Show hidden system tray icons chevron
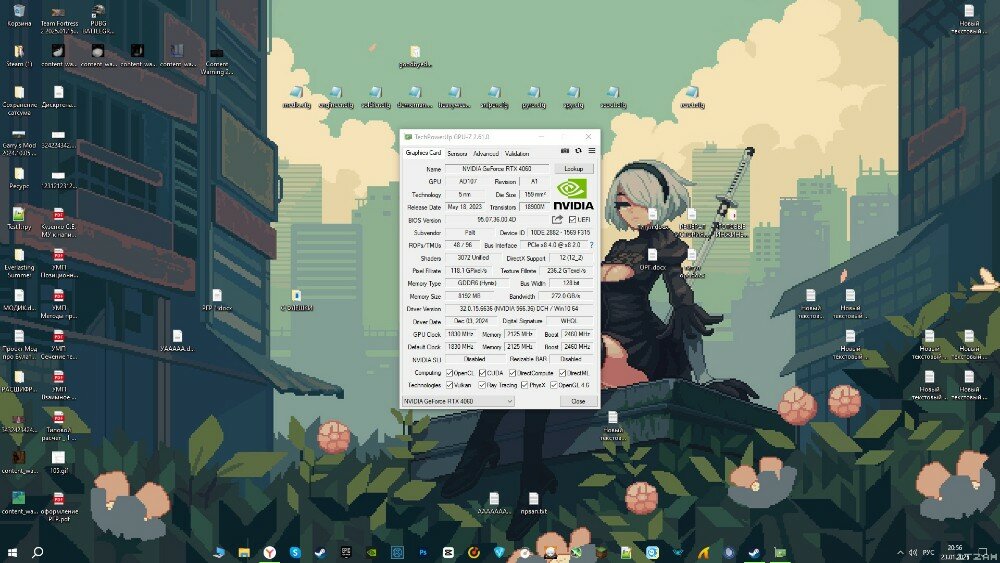This screenshot has width=1000, height=563. 900,552
